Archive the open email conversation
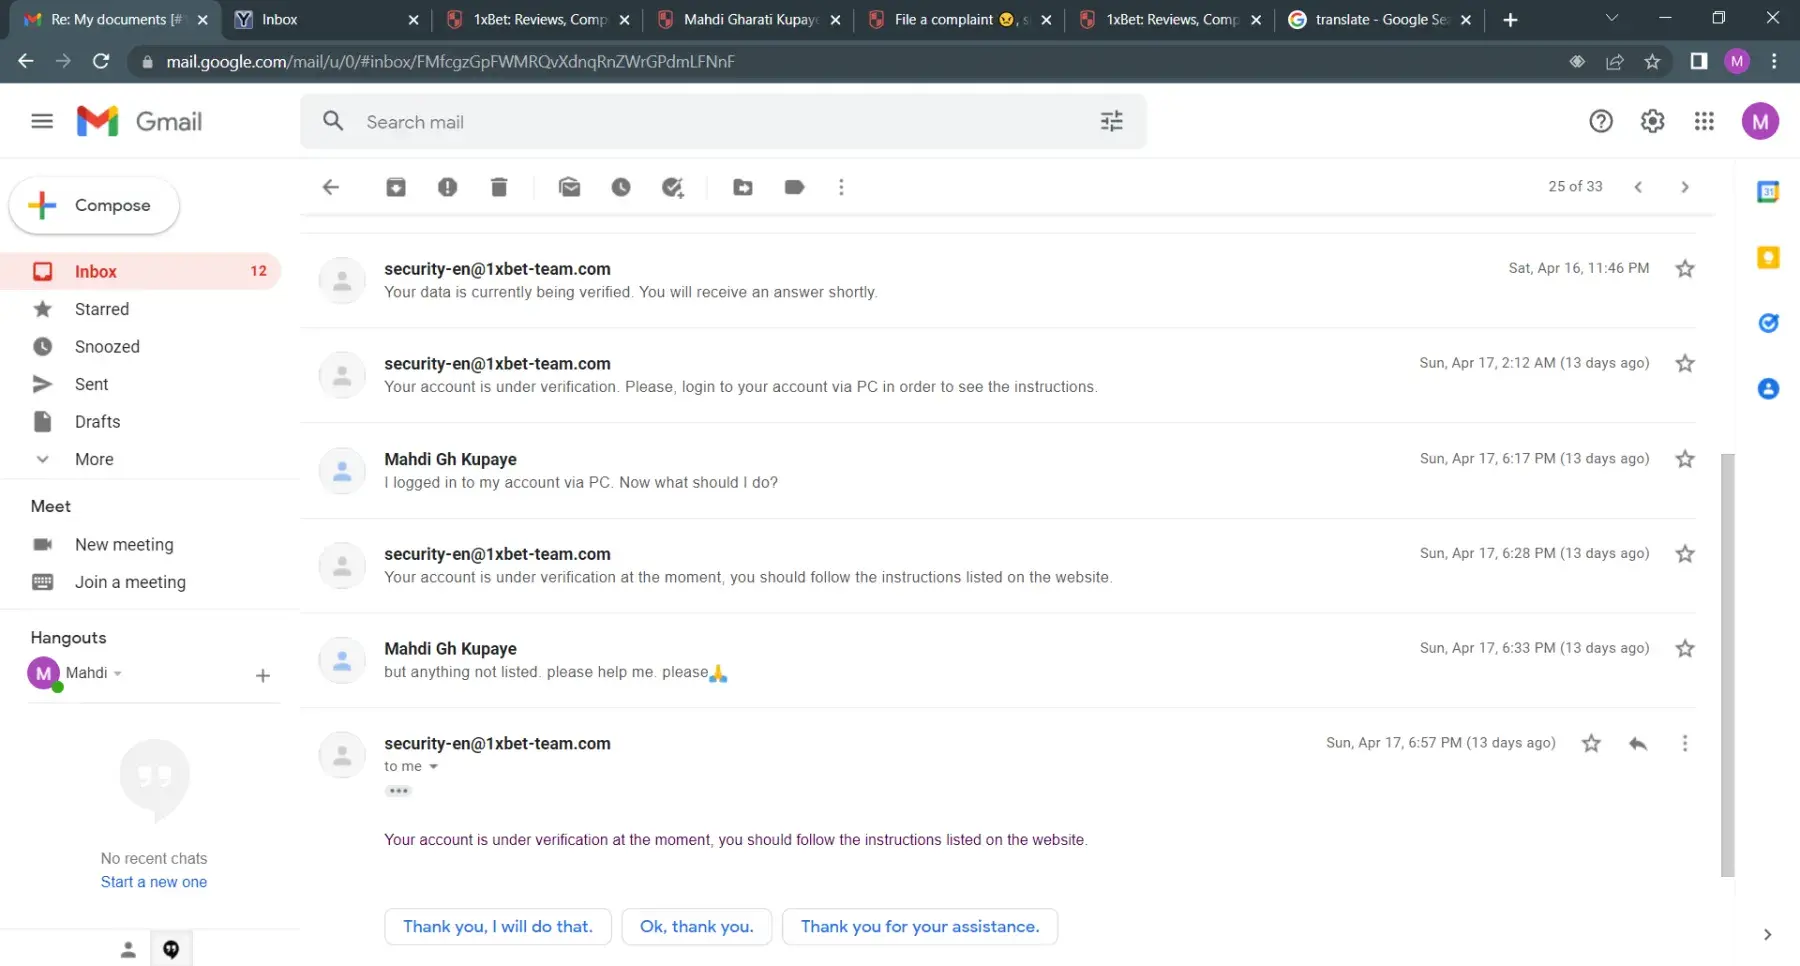This screenshot has width=1800, height=966. (396, 187)
